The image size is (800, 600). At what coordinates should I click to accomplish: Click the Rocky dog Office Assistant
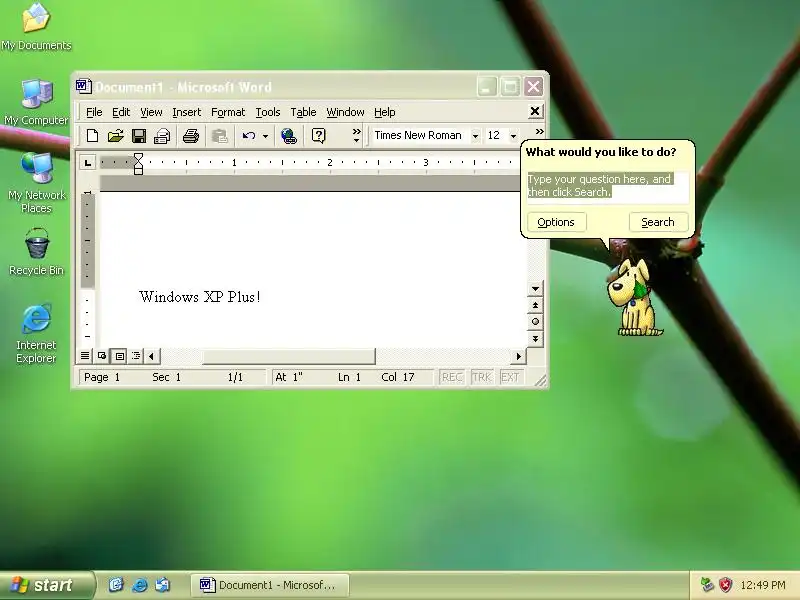(633, 297)
